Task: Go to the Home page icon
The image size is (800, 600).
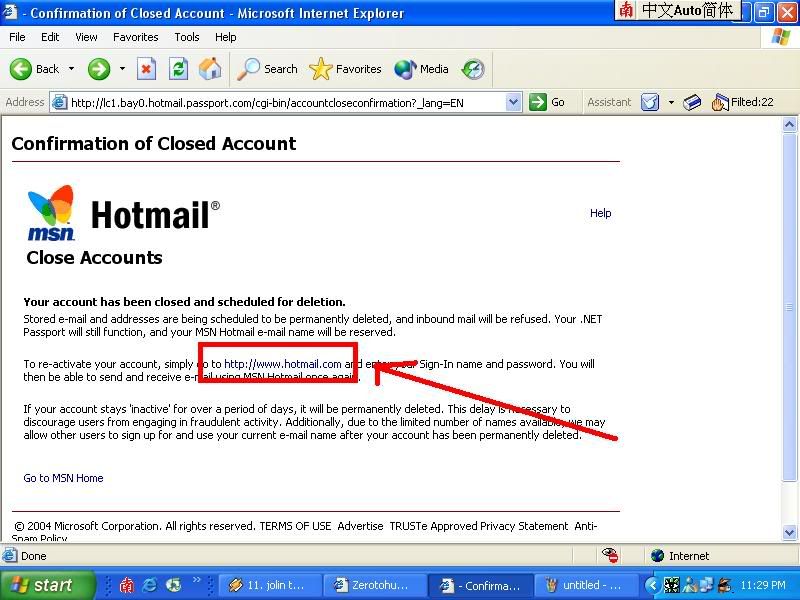Action: (x=210, y=69)
